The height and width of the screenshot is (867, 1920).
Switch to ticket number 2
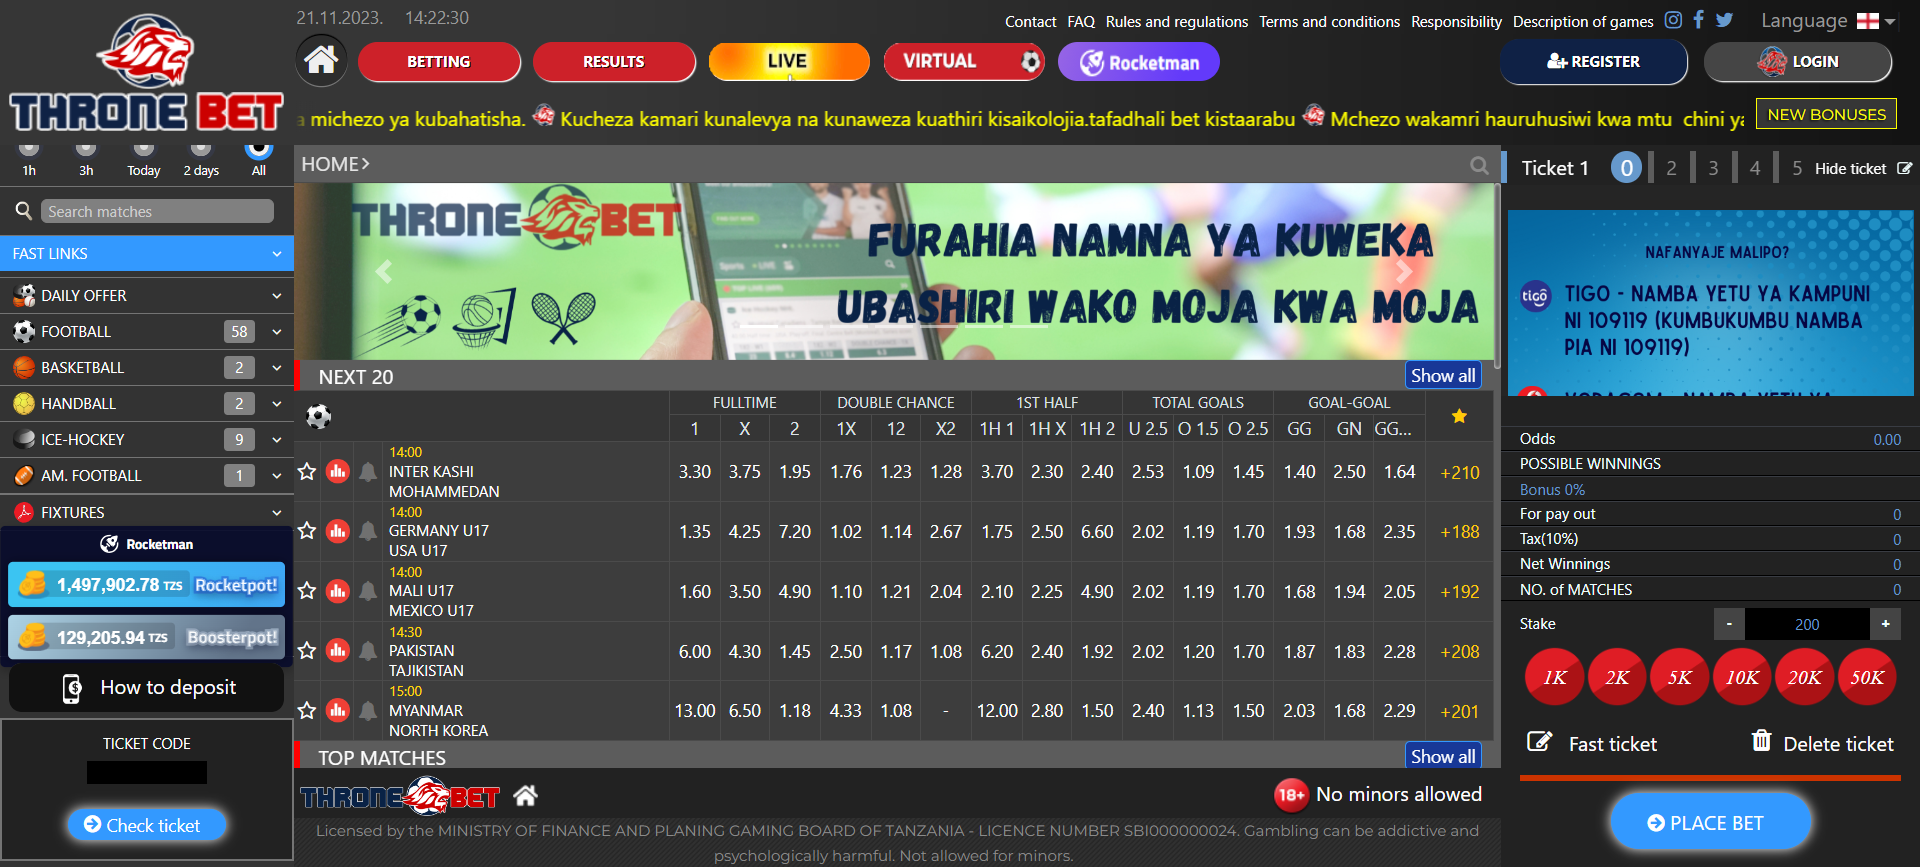tap(1671, 168)
